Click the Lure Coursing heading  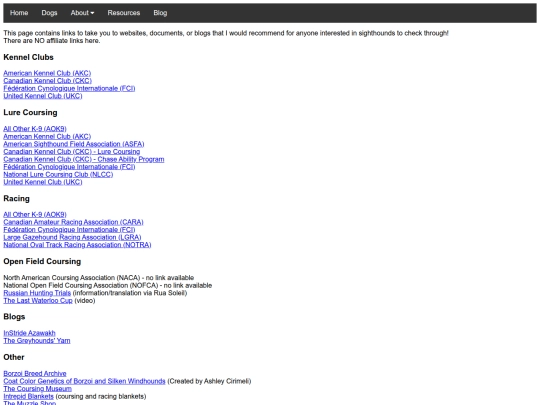tap(30, 112)
